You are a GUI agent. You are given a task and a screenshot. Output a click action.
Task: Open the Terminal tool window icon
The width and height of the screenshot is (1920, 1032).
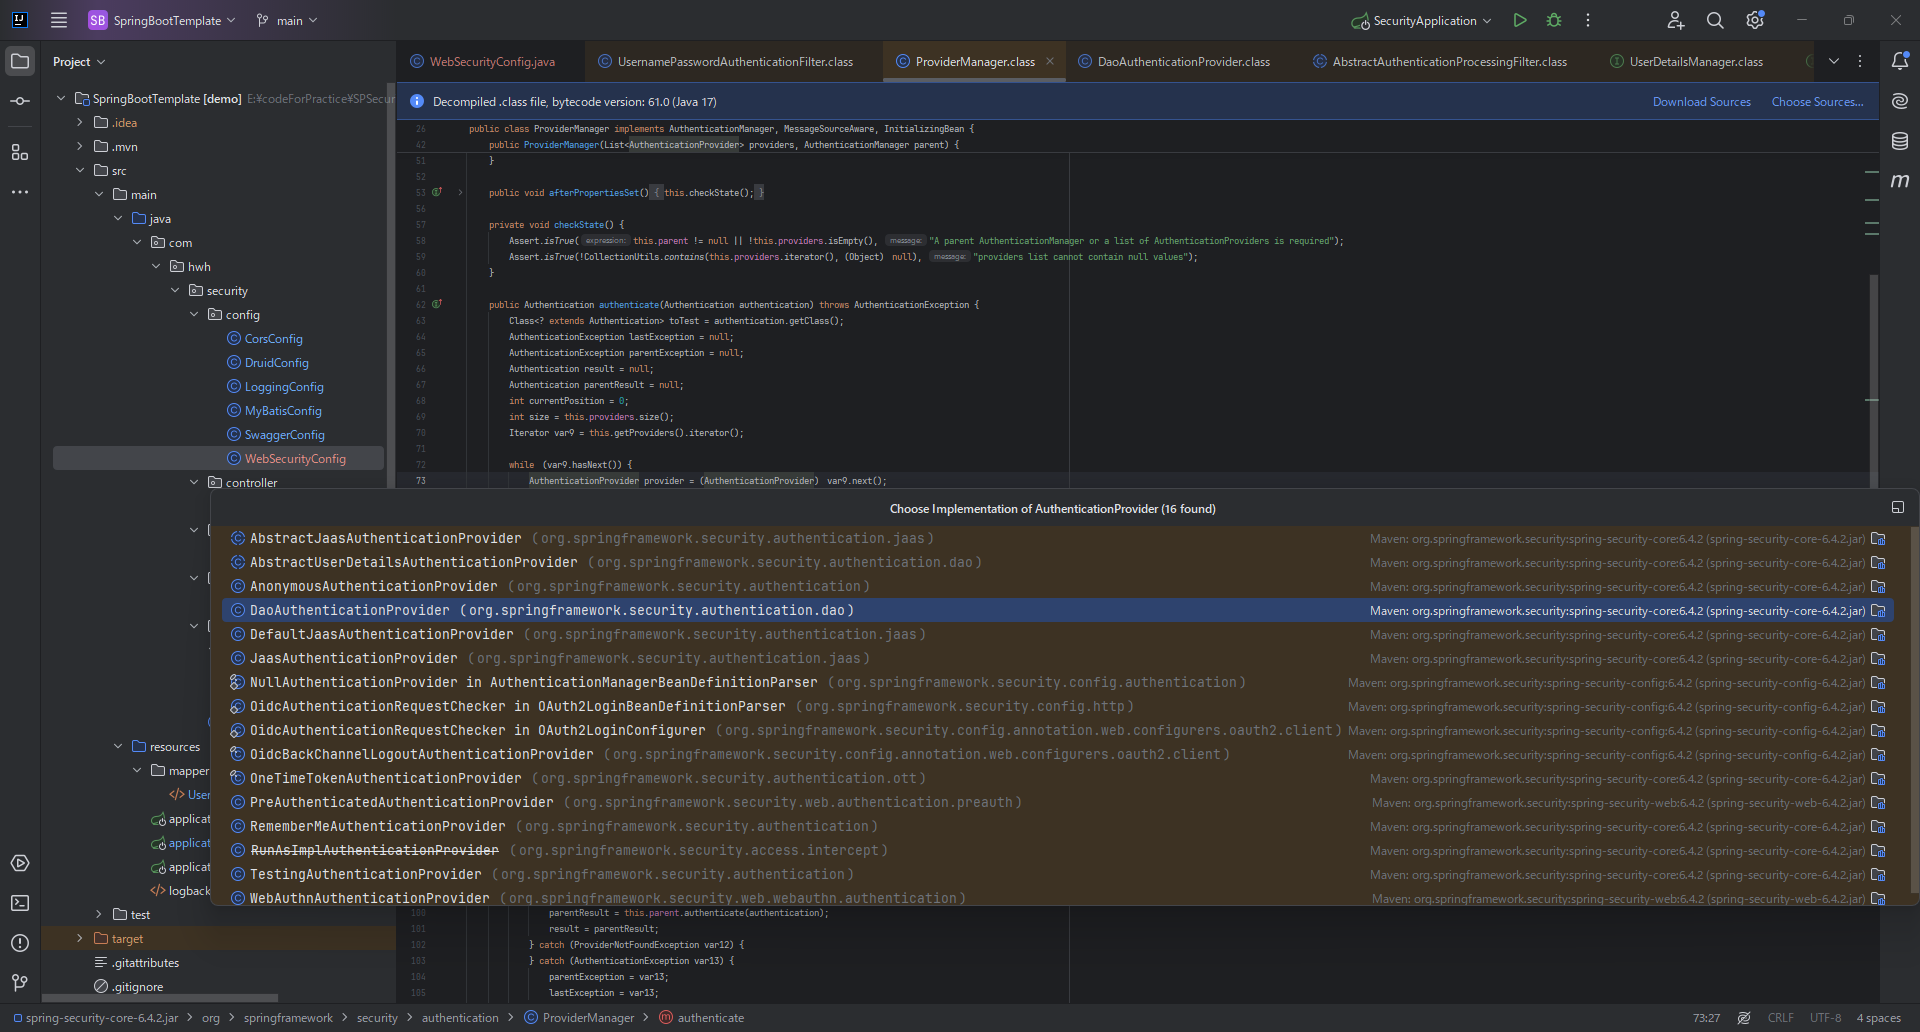coord(20,903)
